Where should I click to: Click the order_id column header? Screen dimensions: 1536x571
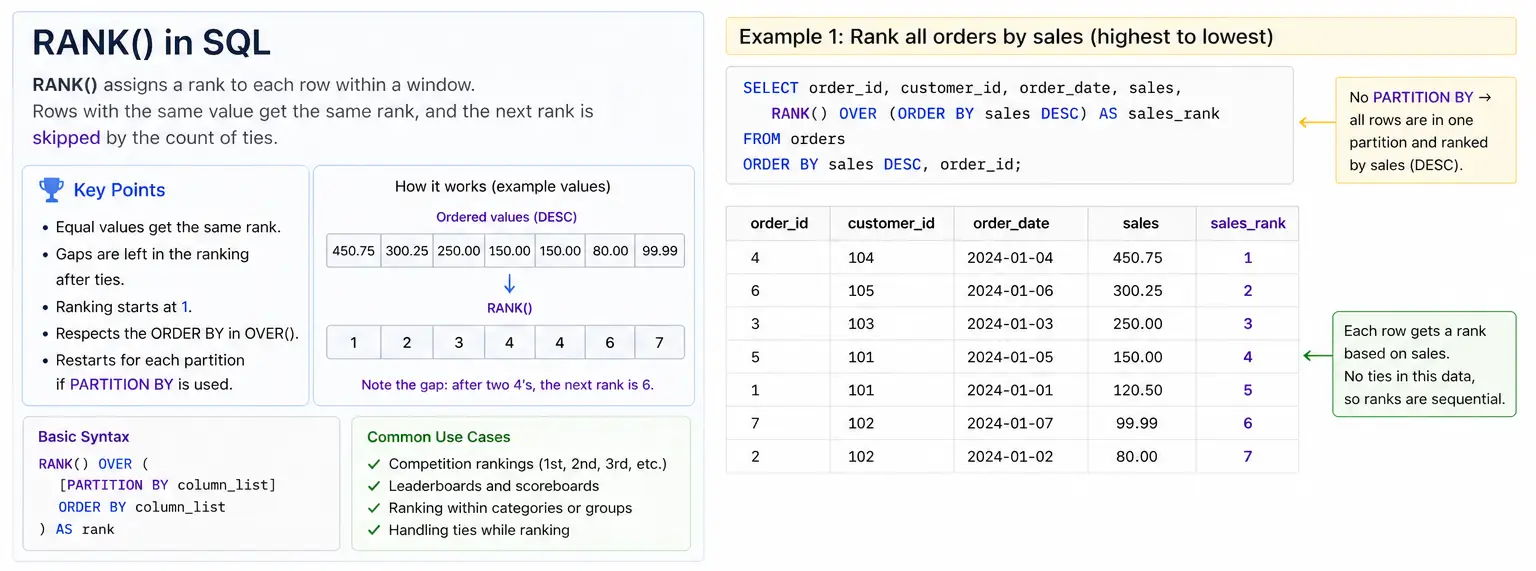click(x=779, y=223)
